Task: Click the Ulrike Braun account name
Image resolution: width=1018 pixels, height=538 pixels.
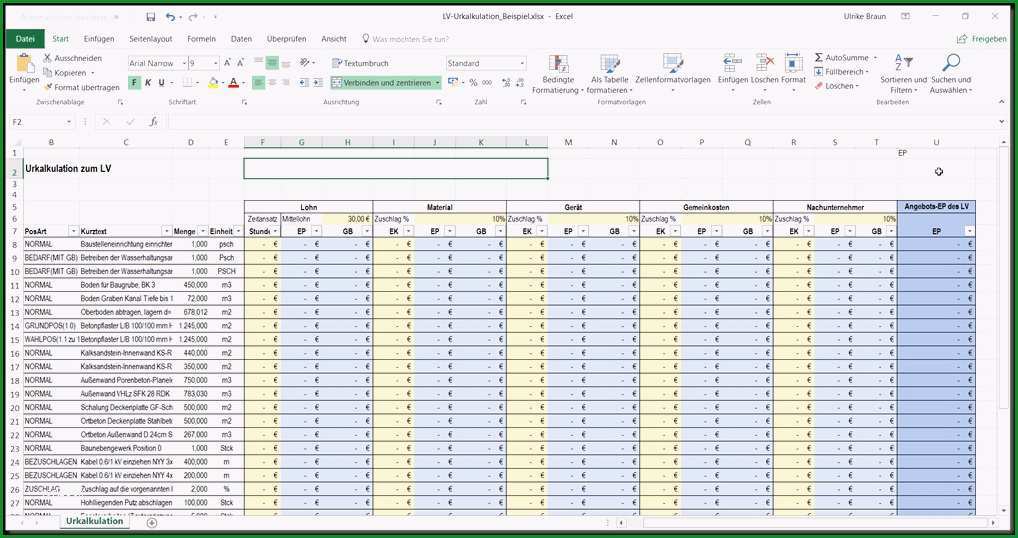Action: pyautogui.click(x=865, y=17)
